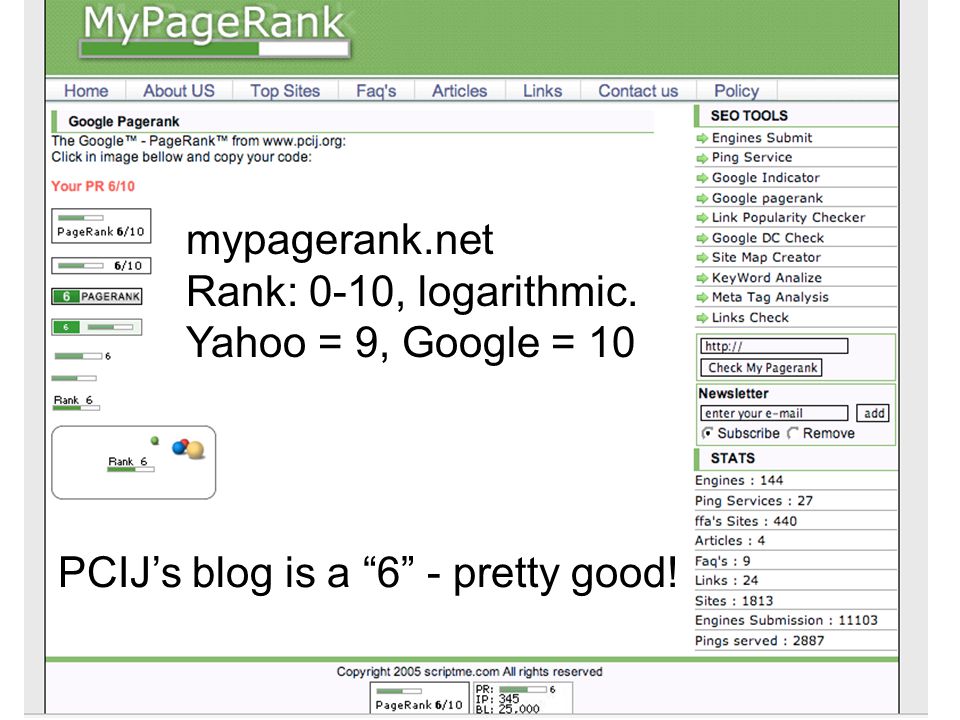The image size is (960, 720).
Task: Open Google DC Check tool
Action: [768, 238]
